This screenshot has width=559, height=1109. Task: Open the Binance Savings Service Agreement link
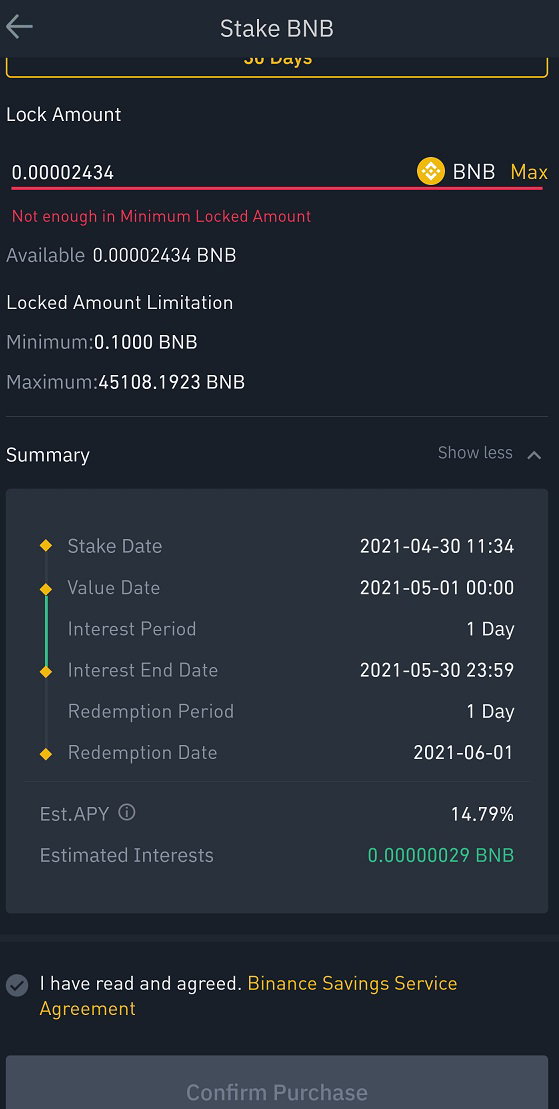(248, 996)
